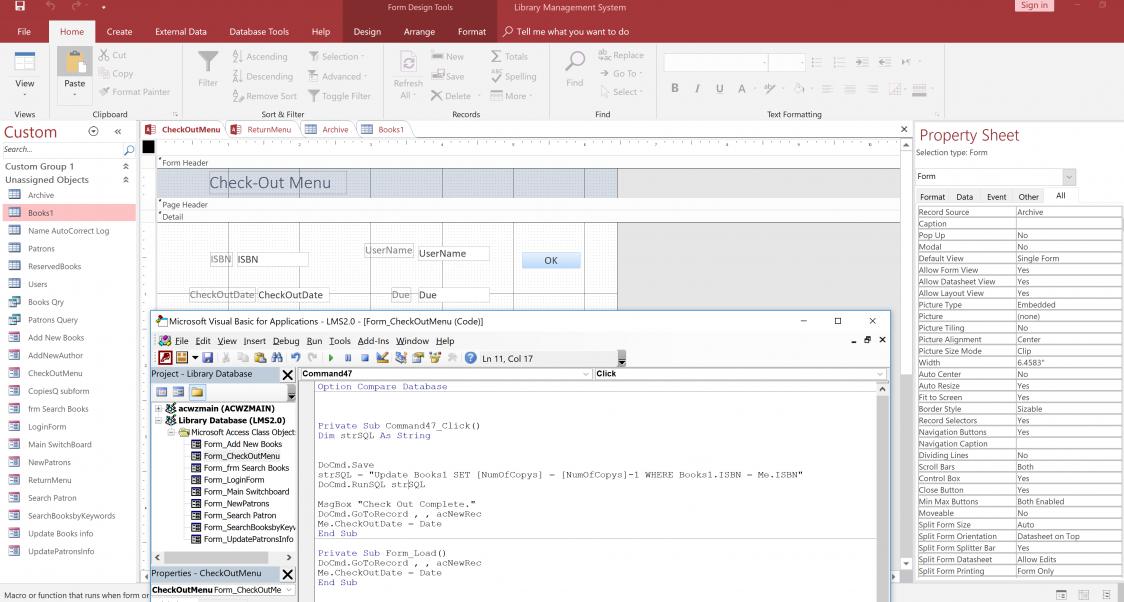The width and height of the screenshot is (1124, 602).
Task: Open Properties Window icon in VBA toolbar
Action: coord(418,358)
